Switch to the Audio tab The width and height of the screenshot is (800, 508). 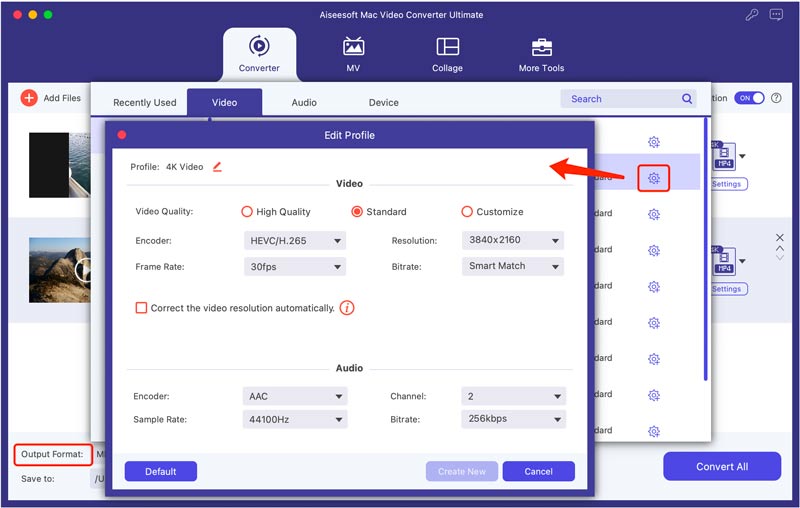point(304,102)
